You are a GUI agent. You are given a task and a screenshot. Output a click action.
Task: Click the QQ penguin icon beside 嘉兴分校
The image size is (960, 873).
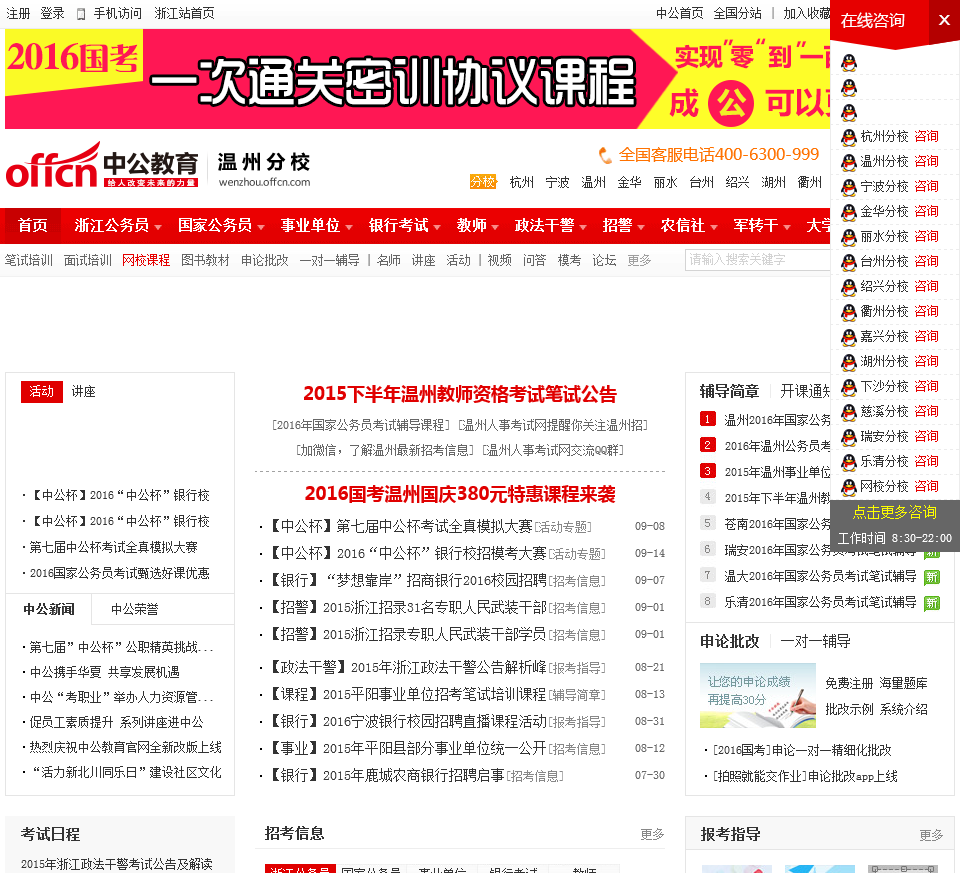[849, 337]
